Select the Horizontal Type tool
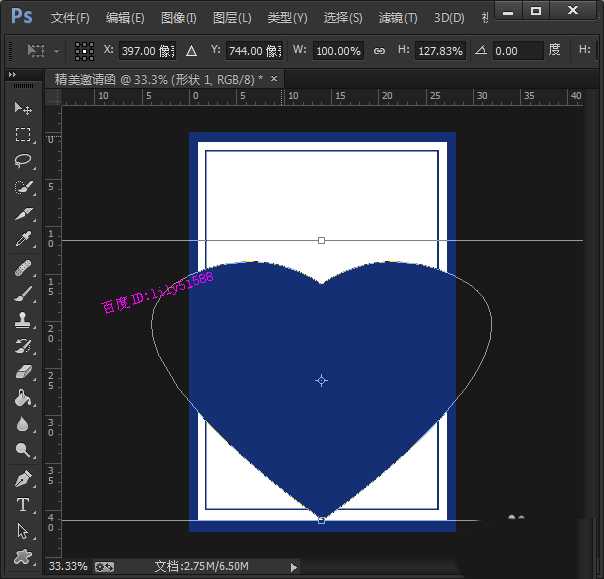 pyautogui.click(x=23, y=505)
